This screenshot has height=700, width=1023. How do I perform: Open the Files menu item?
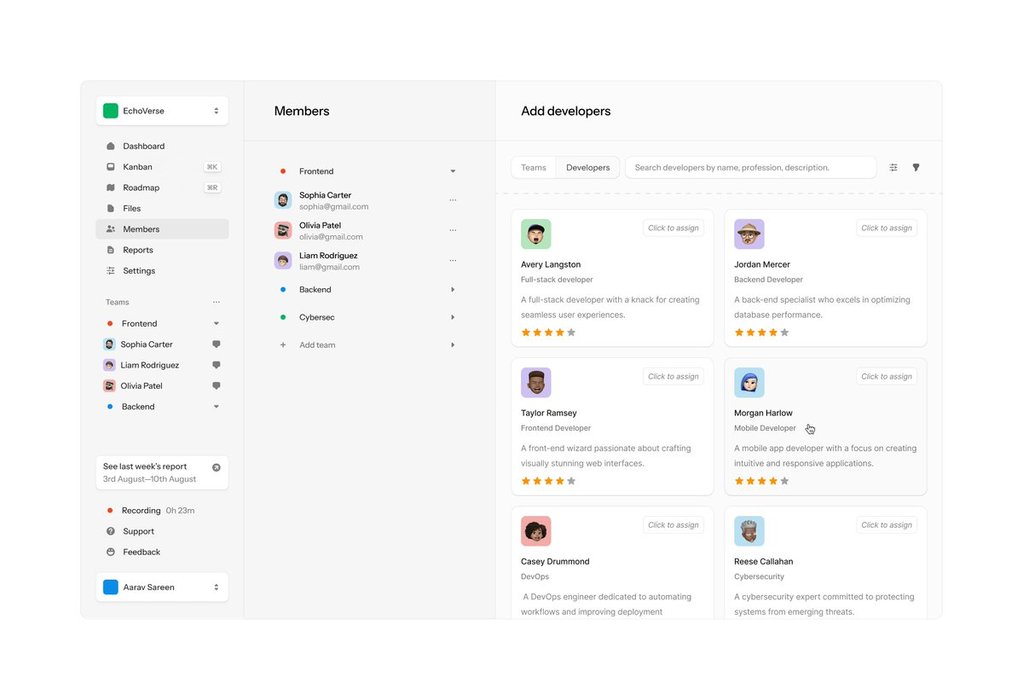162,208
